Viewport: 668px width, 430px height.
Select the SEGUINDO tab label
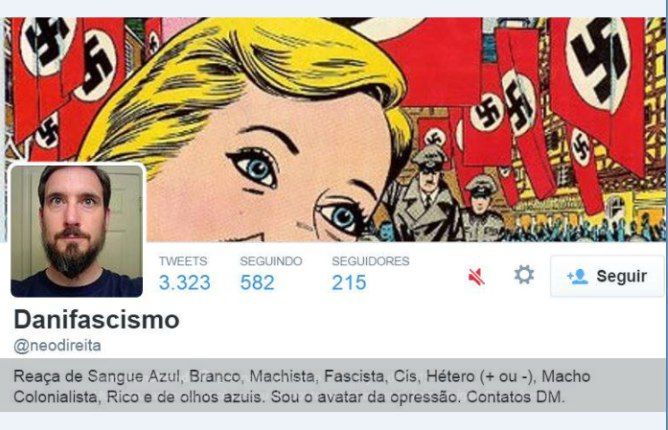(271, 261)
